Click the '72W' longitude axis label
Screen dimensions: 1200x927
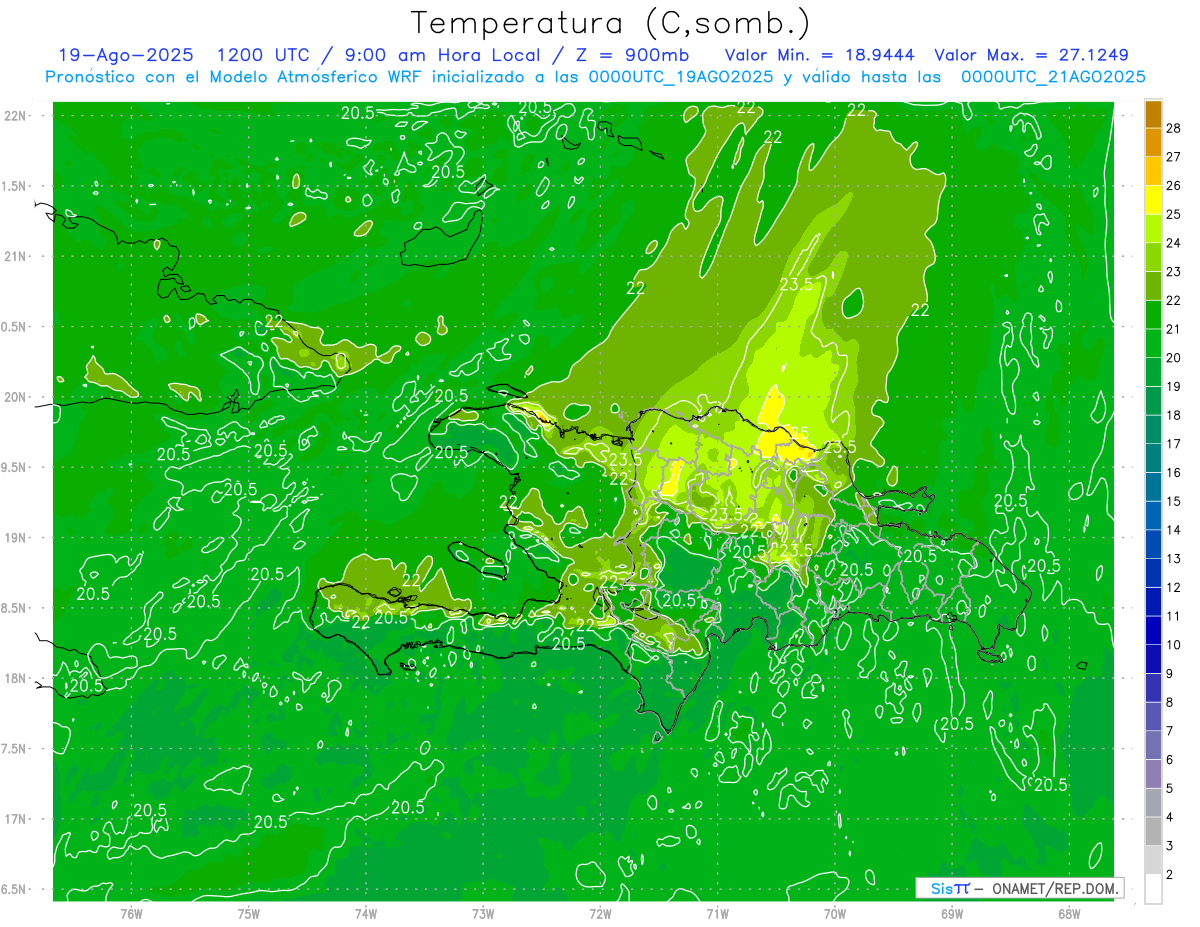pos(600,912)
